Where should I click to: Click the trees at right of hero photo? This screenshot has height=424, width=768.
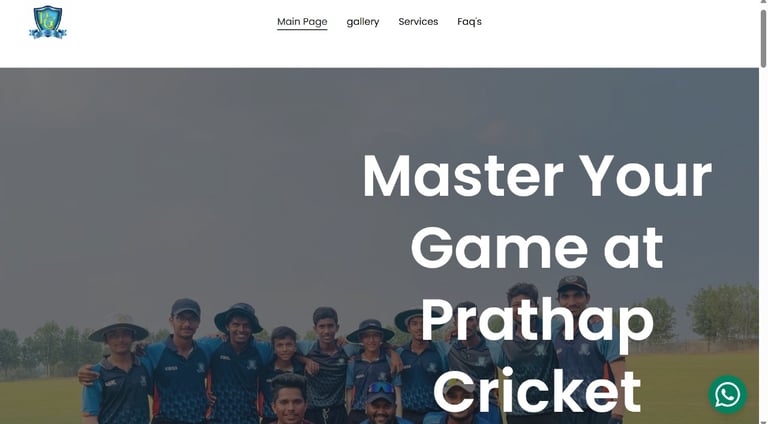[x=722, y=311]
